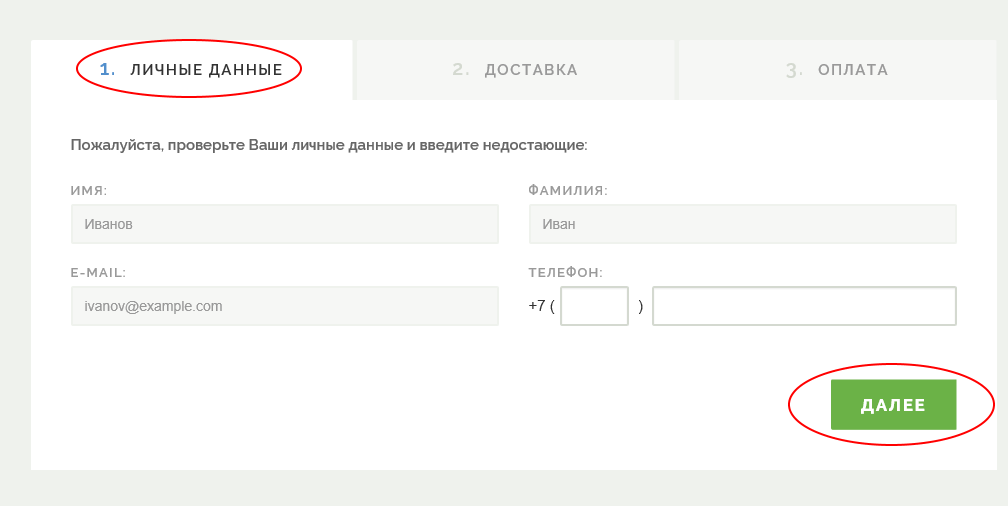
Task: Select the Фамилия field containing Иван
Action: point(742,224)
